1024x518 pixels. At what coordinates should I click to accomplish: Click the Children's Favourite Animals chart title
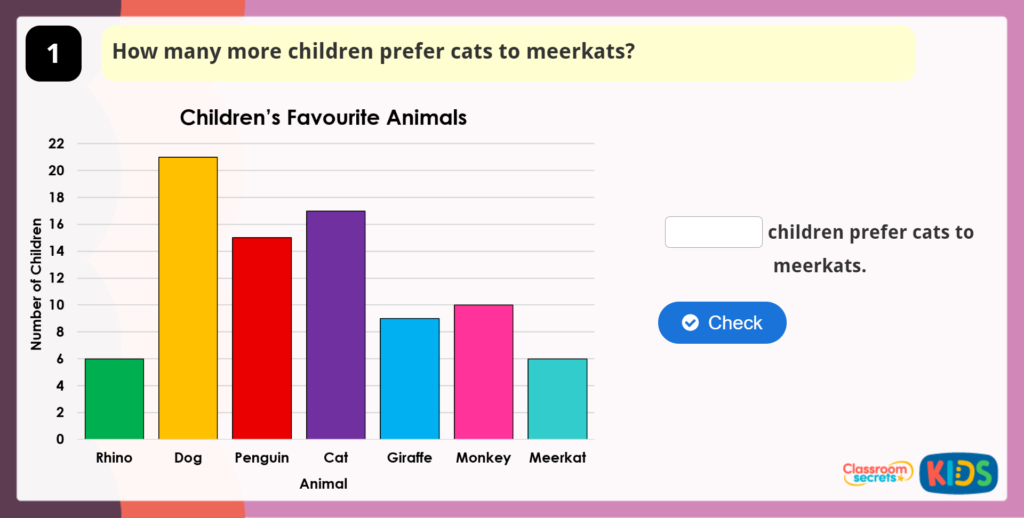click(x=323, y=118)
